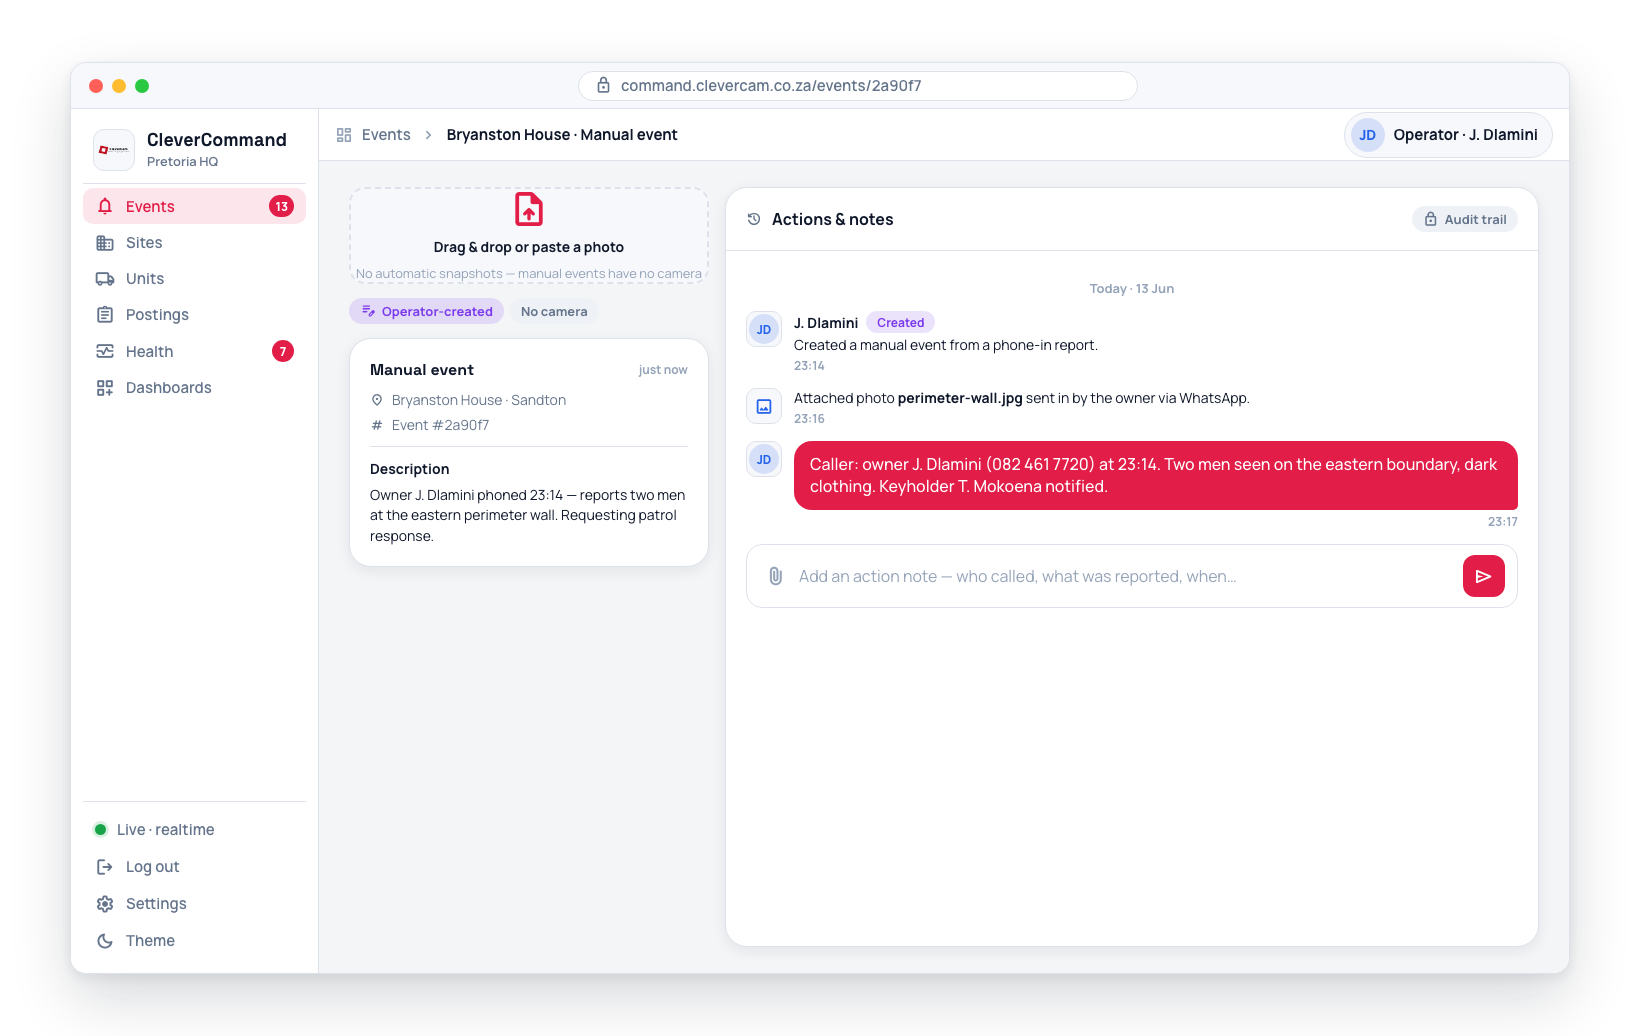The image size is (1640, 1036).
Task: Click the Events badge showing 13
Action: click(x=281, y=206)
